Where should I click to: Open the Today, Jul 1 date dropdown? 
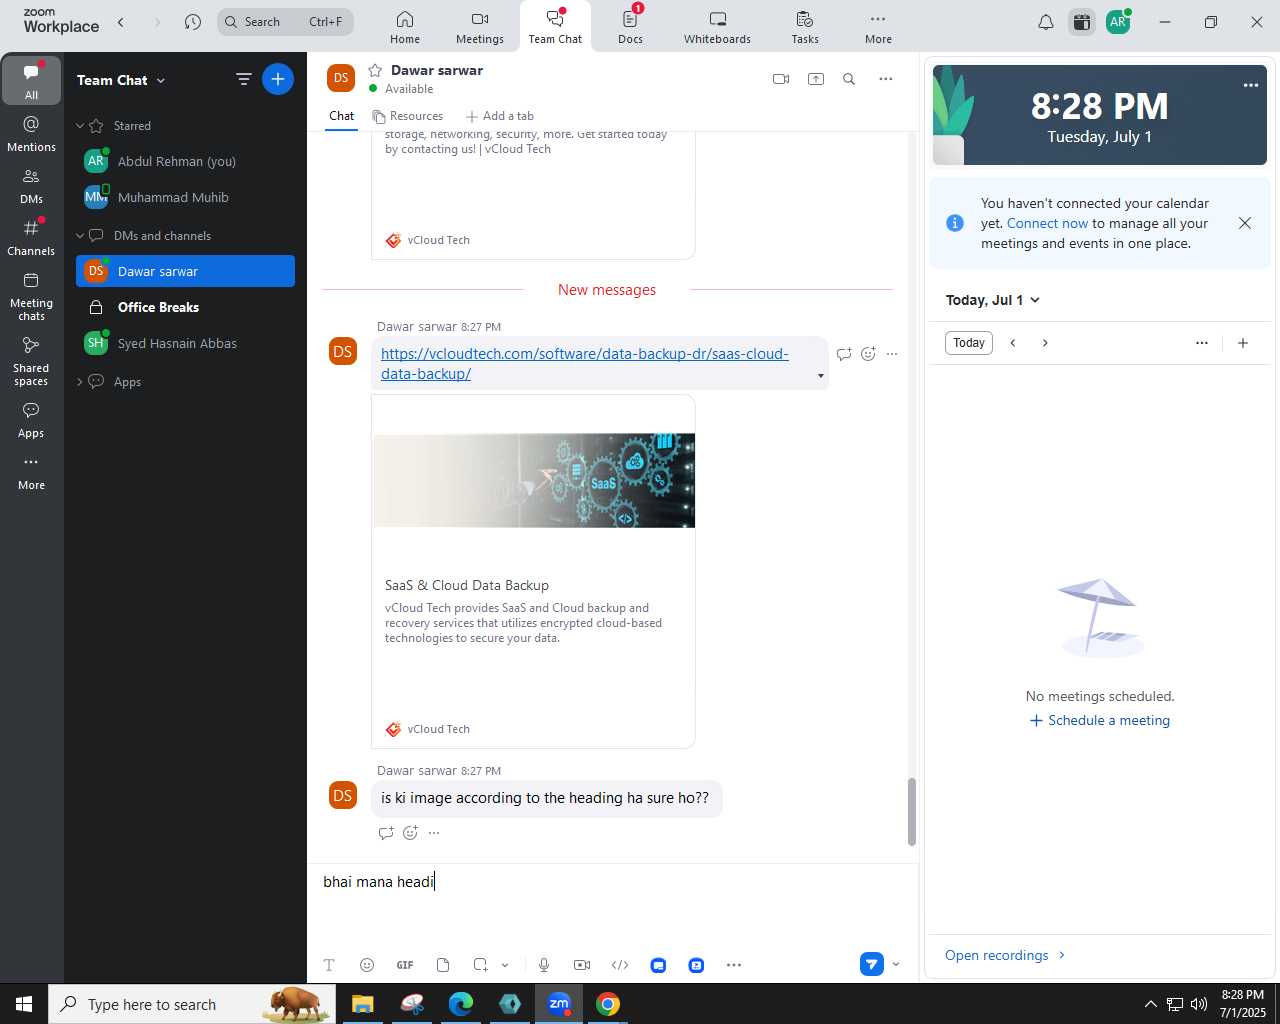993,300
